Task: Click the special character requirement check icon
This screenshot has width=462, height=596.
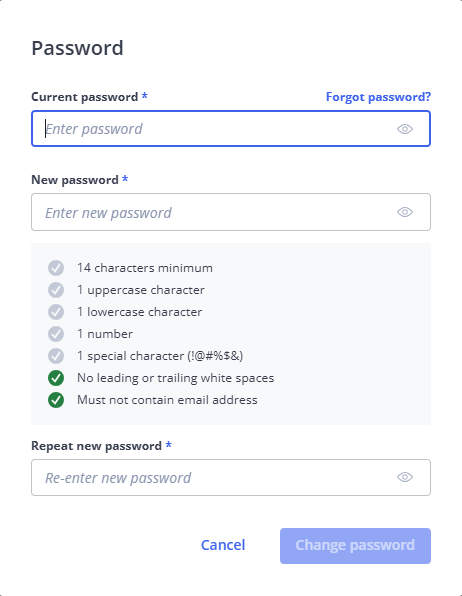Action: coord(56,356)
